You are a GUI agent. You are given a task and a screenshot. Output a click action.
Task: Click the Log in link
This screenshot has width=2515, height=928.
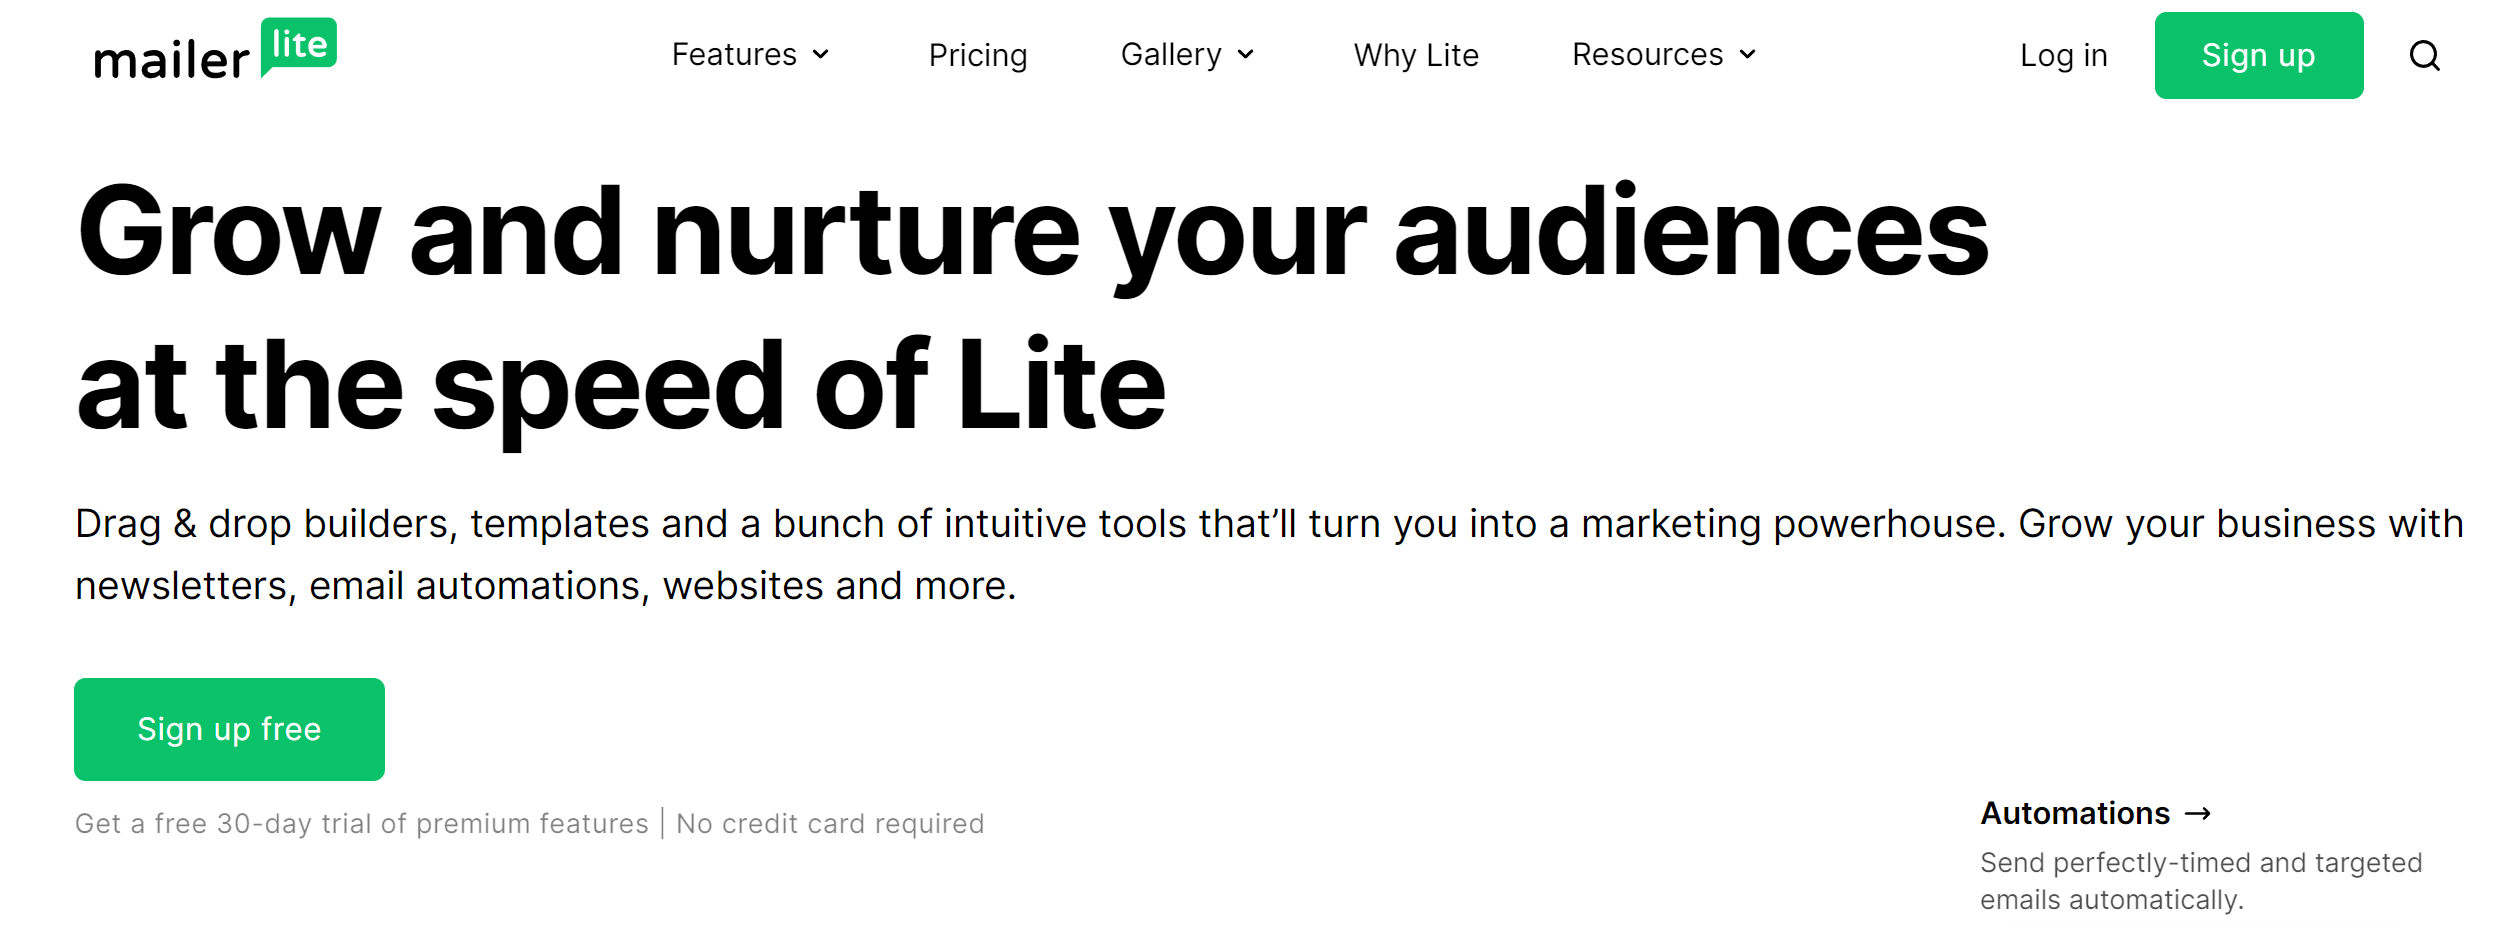click(2062, 55)
